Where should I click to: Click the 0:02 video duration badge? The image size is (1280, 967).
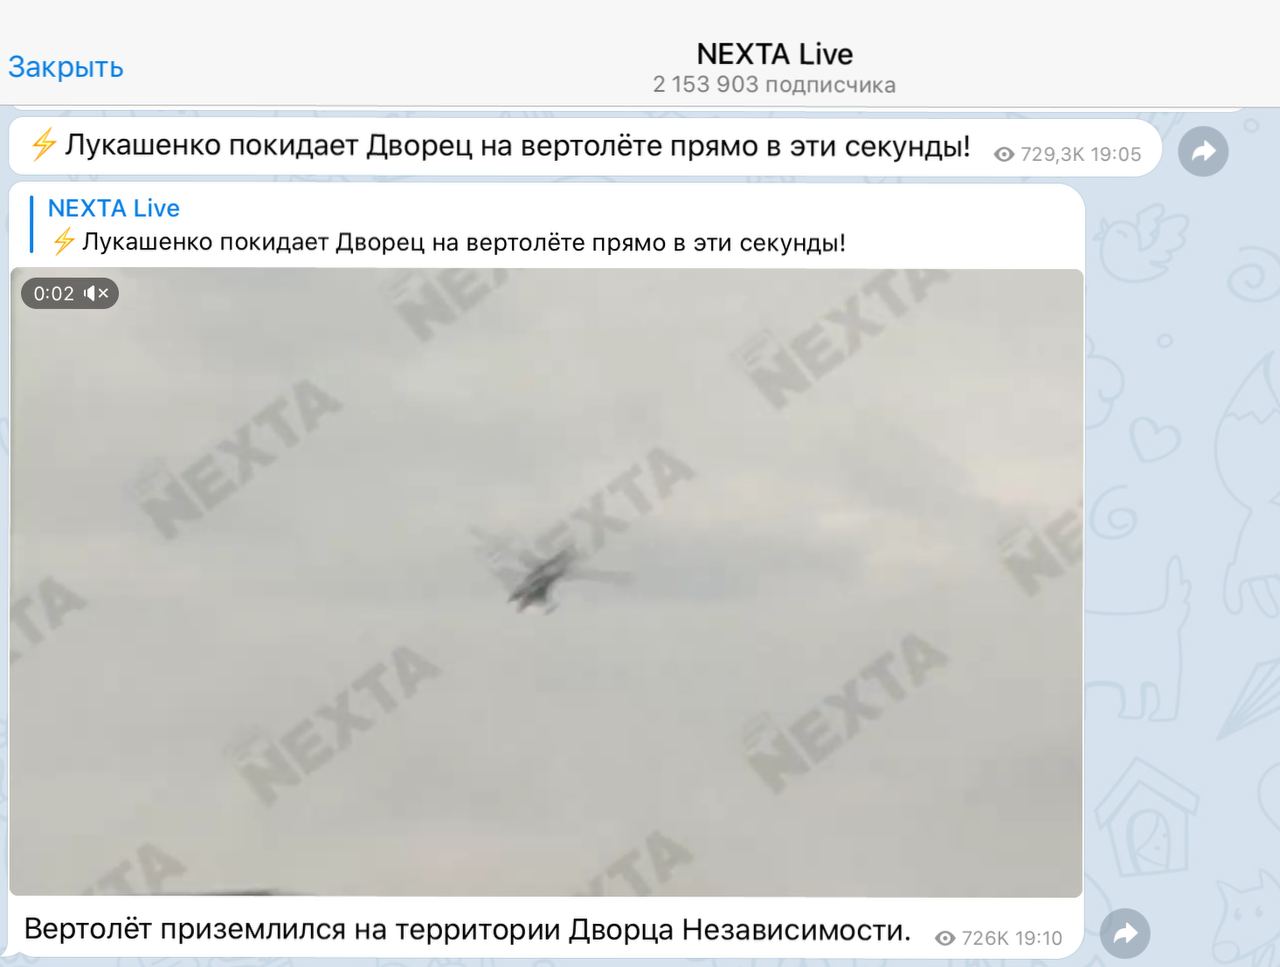tap(70, 293)
